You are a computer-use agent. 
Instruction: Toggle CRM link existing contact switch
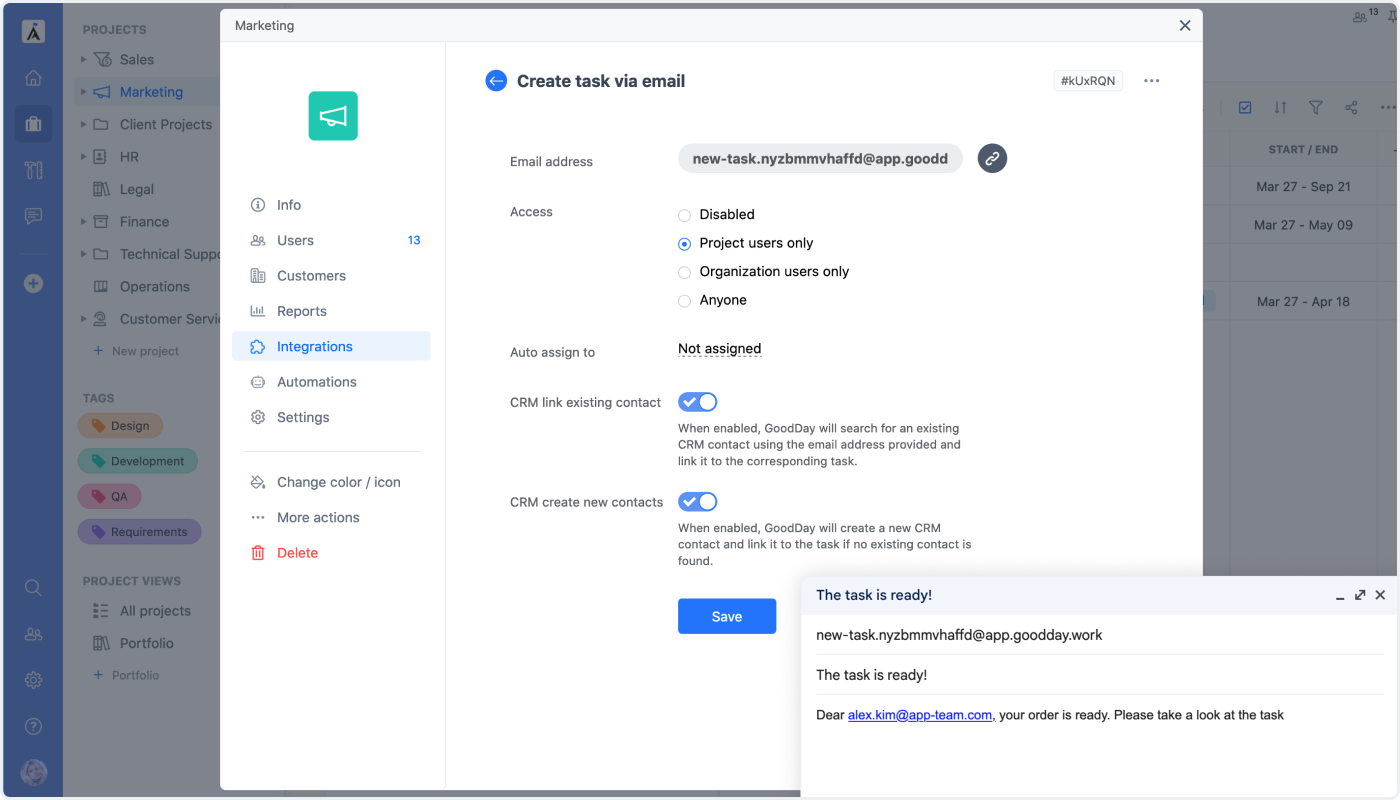coord(698,402)
